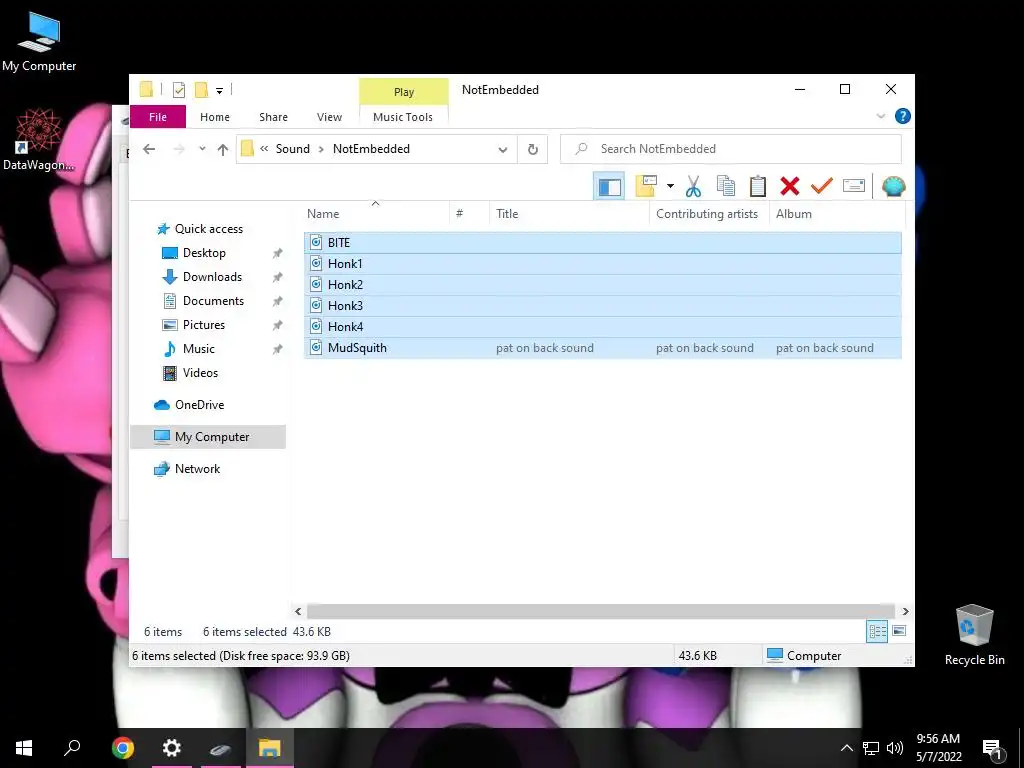
Task: Open the Recent locations dropdown
Action: coord(202,149)
